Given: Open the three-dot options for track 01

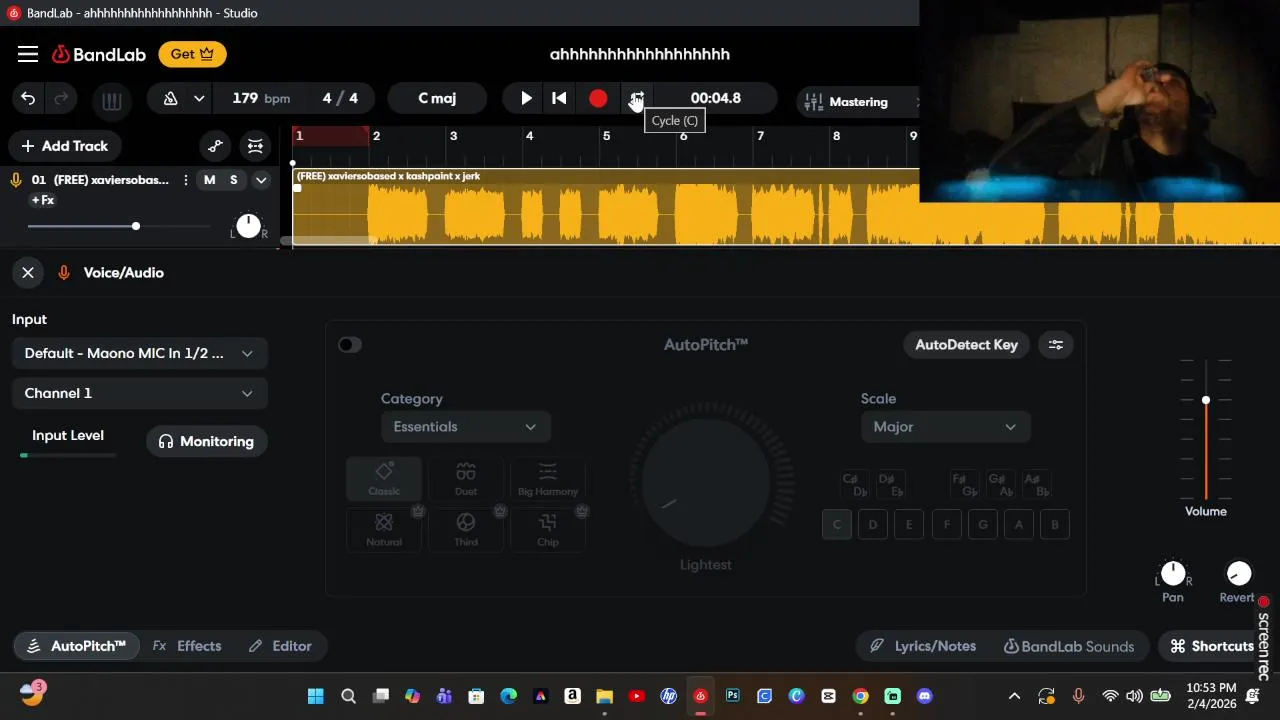Looking at the screenshot, I should tap(186, 180).
